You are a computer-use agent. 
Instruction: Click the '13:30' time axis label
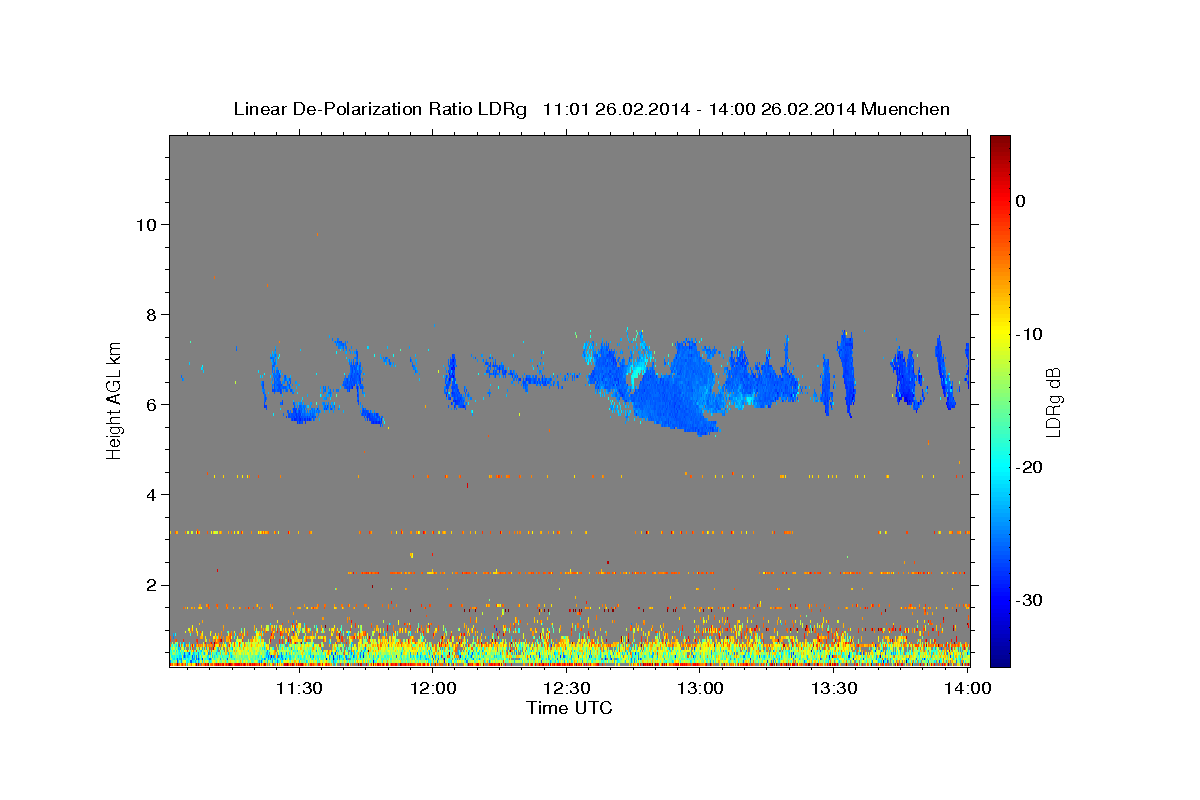click(834, 688)
